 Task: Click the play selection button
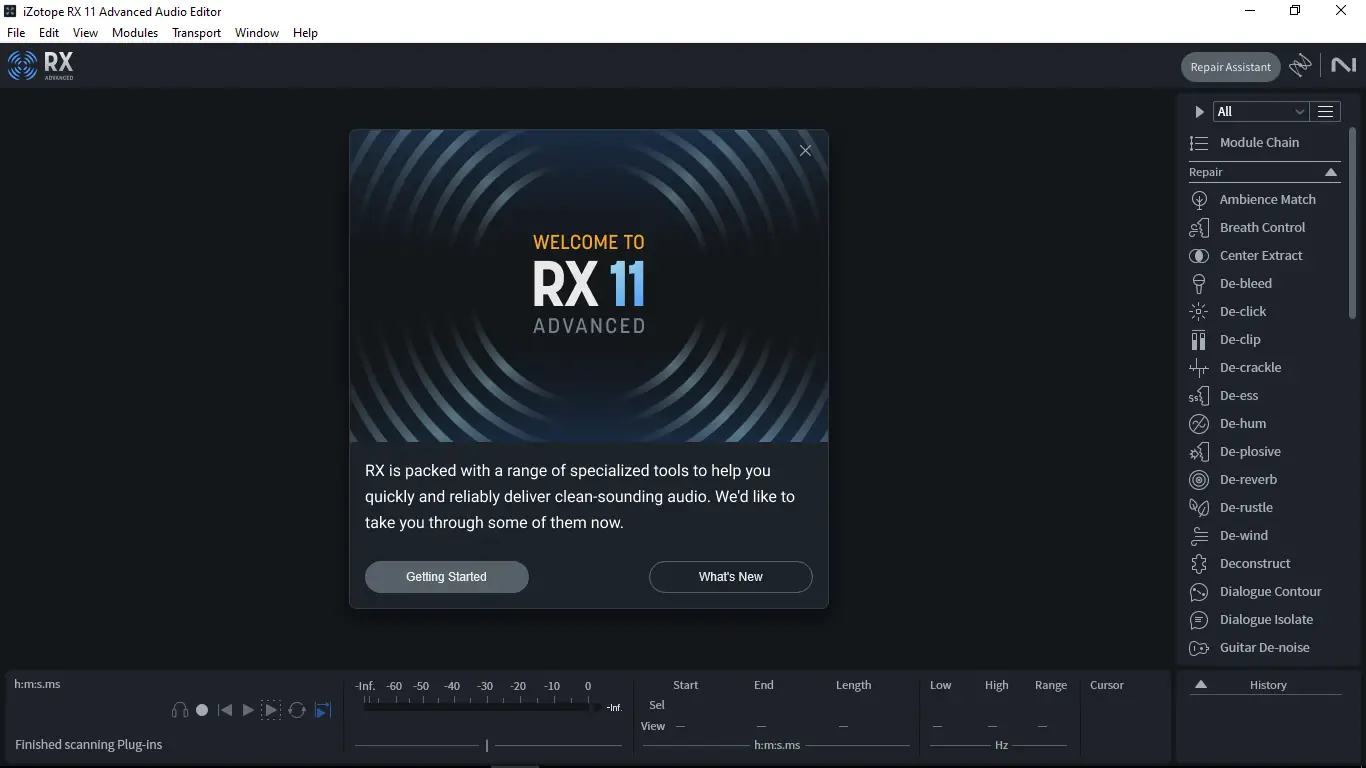coord(271,710)
